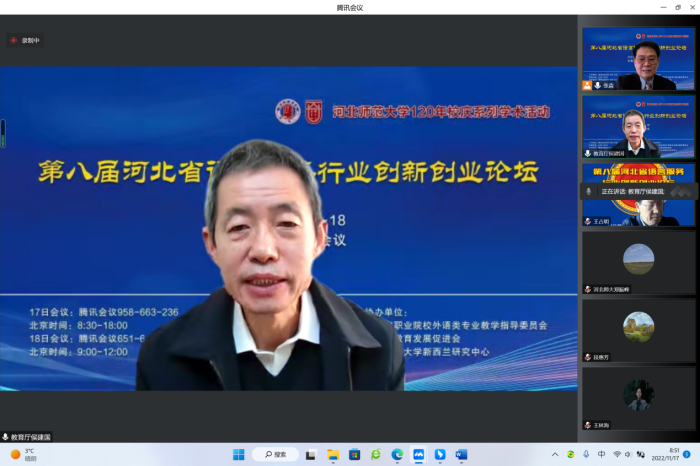
Task: Toggle the 中 input method indicator
Action: pyautogui.click(x=600, y=454)
